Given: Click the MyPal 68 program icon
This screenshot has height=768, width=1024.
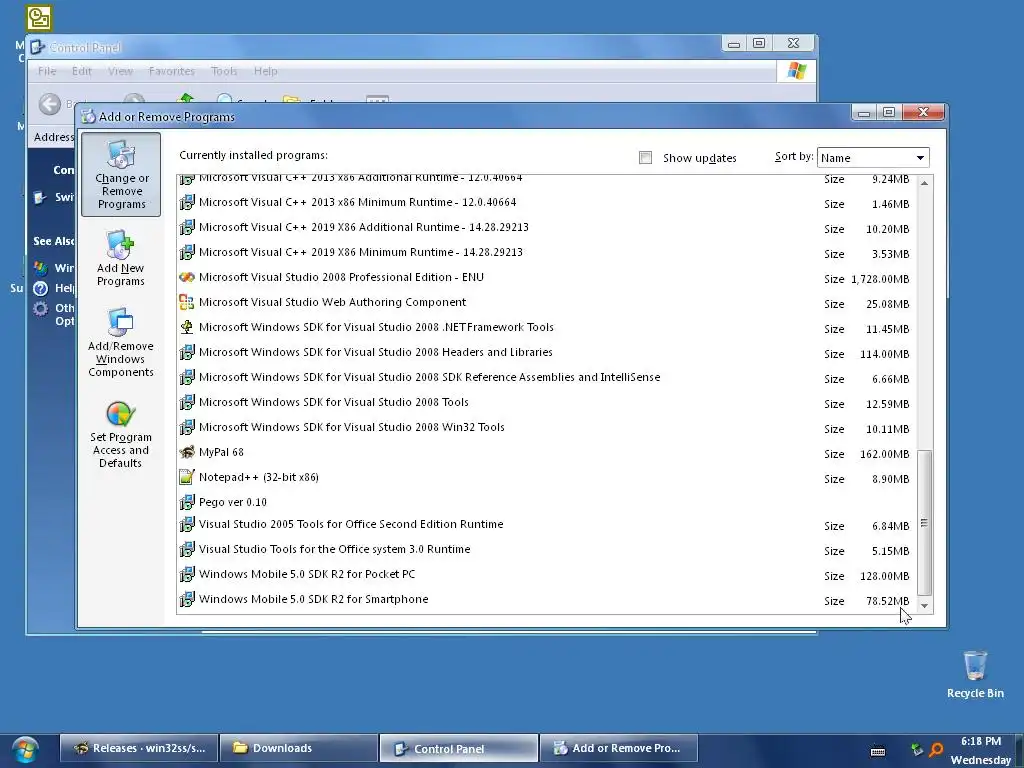Looking at the screenshot, I should pos(187,452).
